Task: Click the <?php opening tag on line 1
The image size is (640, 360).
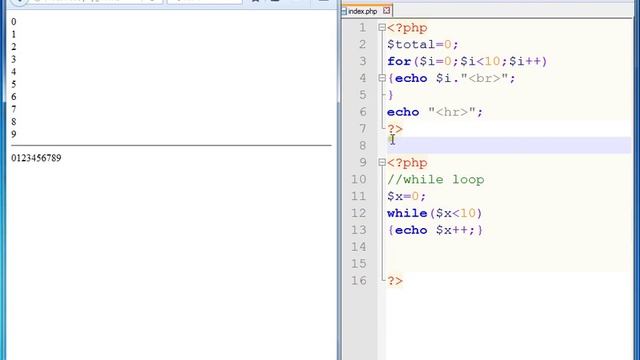Action: 407,28
